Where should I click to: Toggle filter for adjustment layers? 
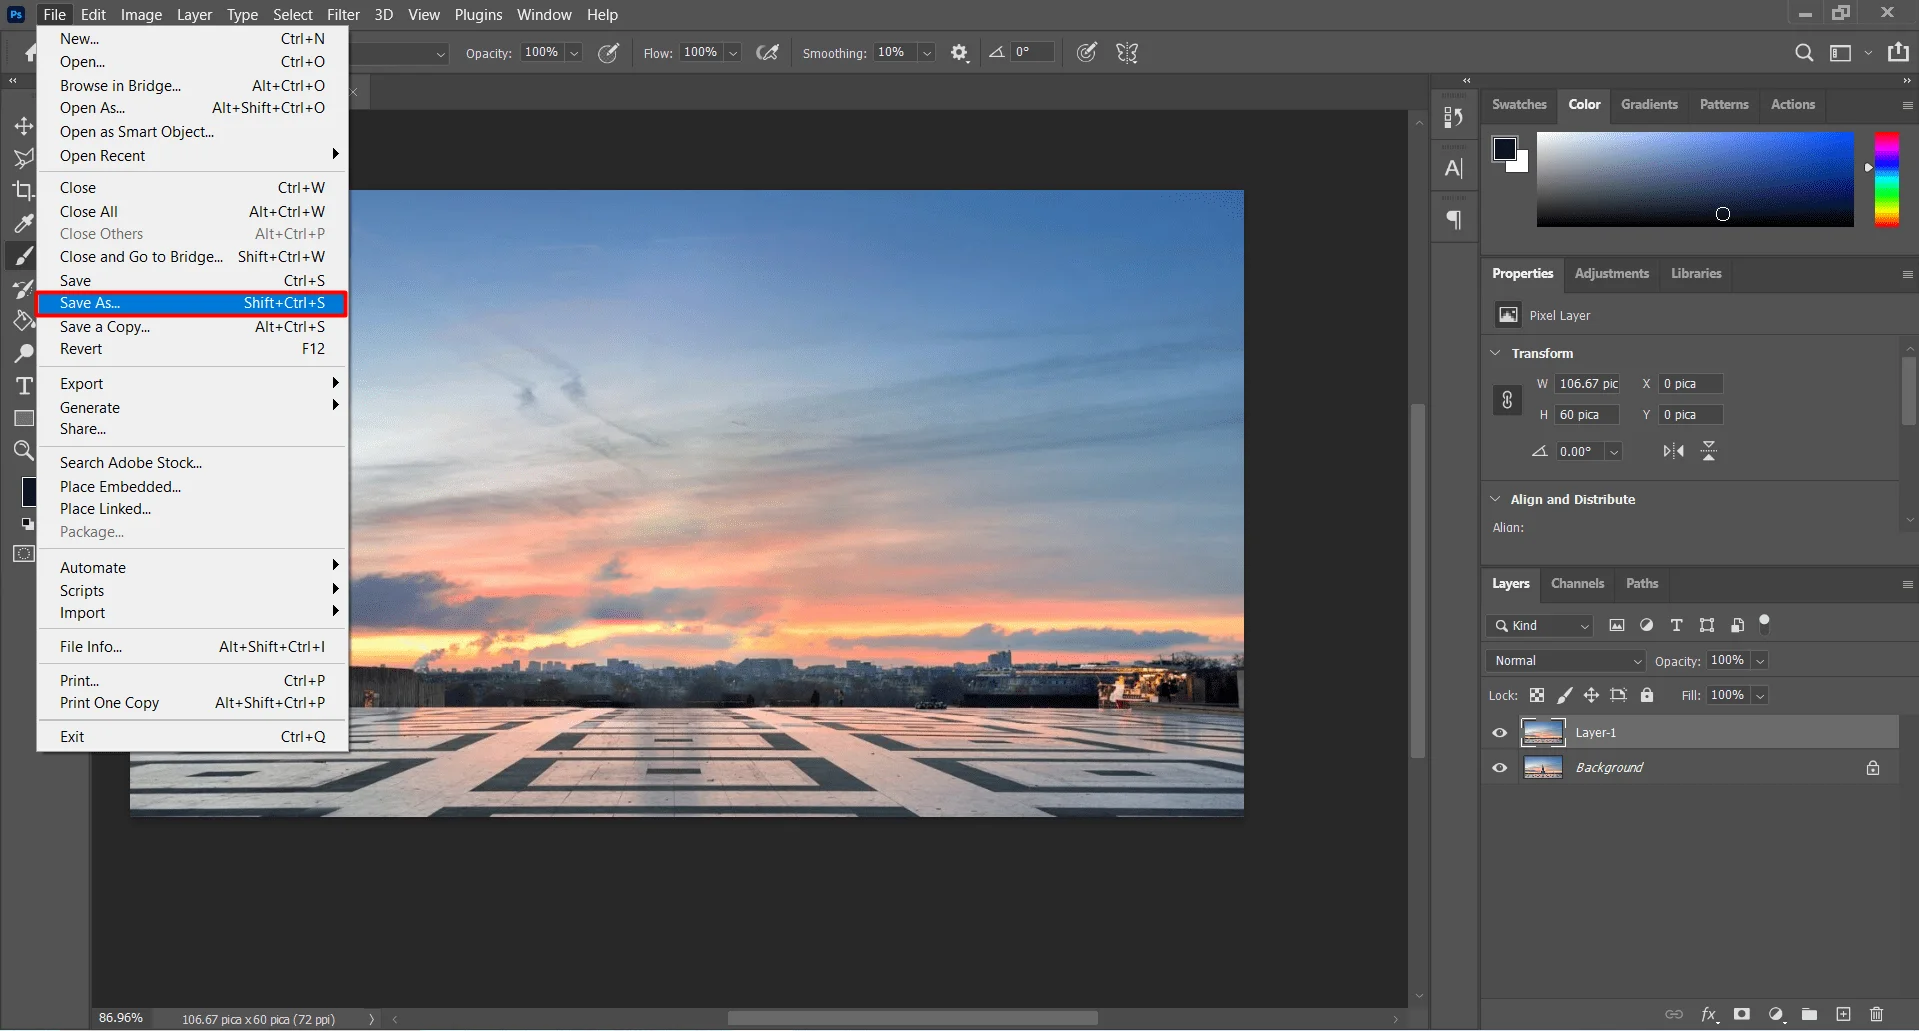click(x=1647, y=626)
